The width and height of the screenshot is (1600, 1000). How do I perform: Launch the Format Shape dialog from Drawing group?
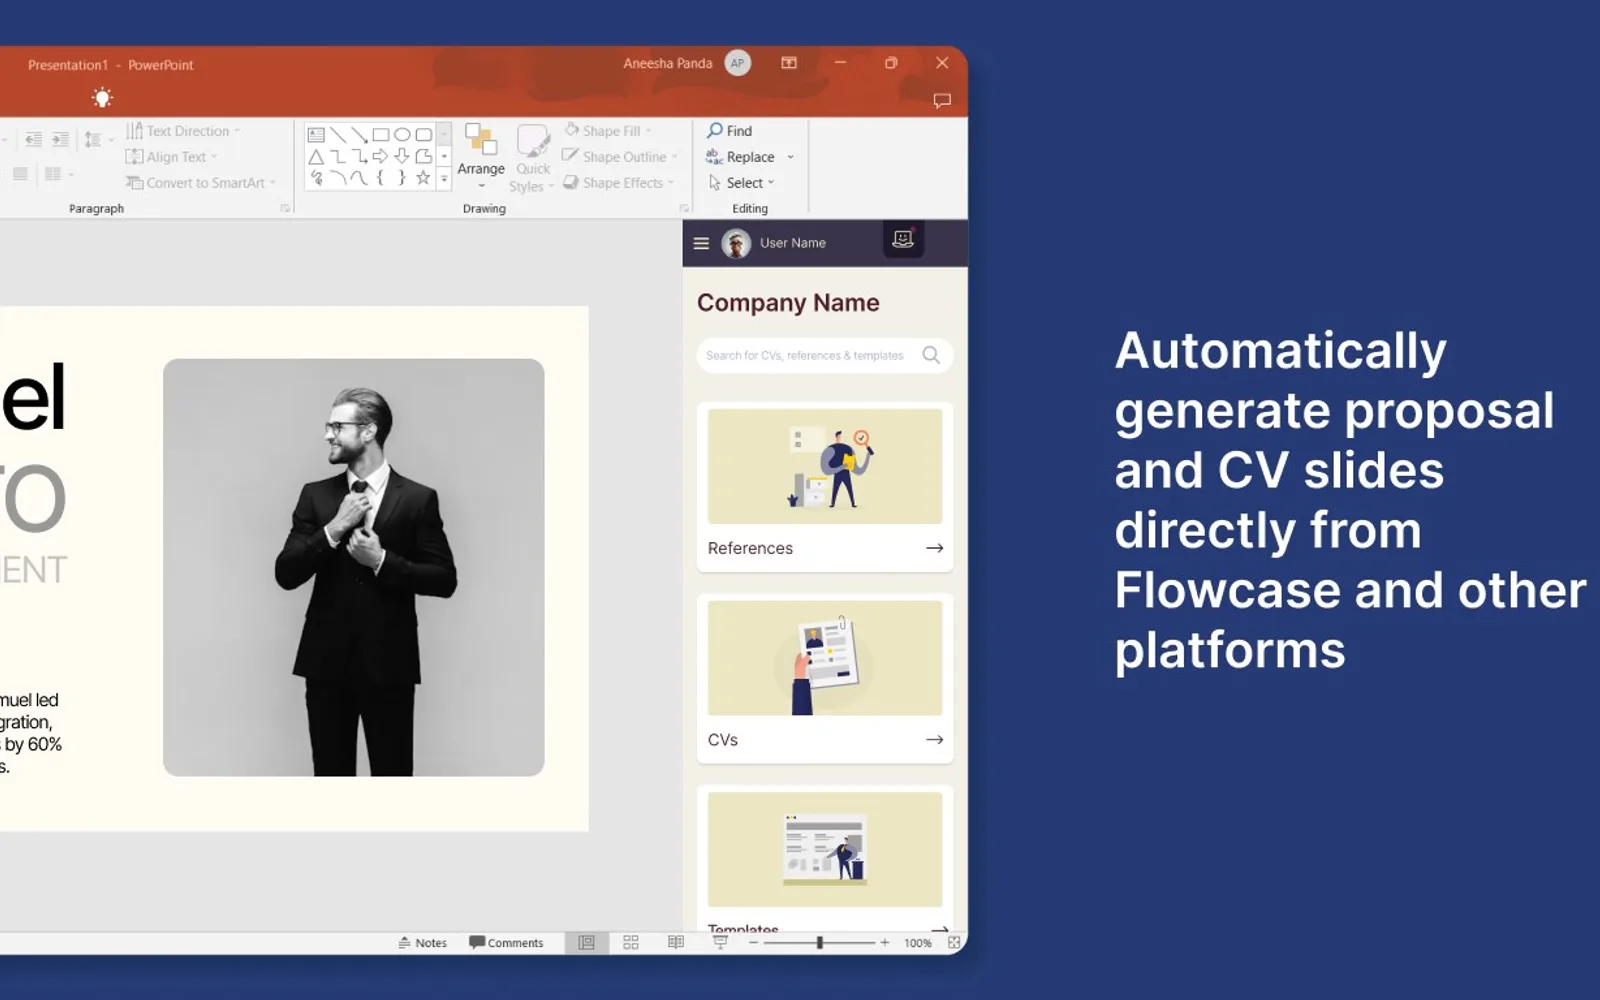(684, 208)
